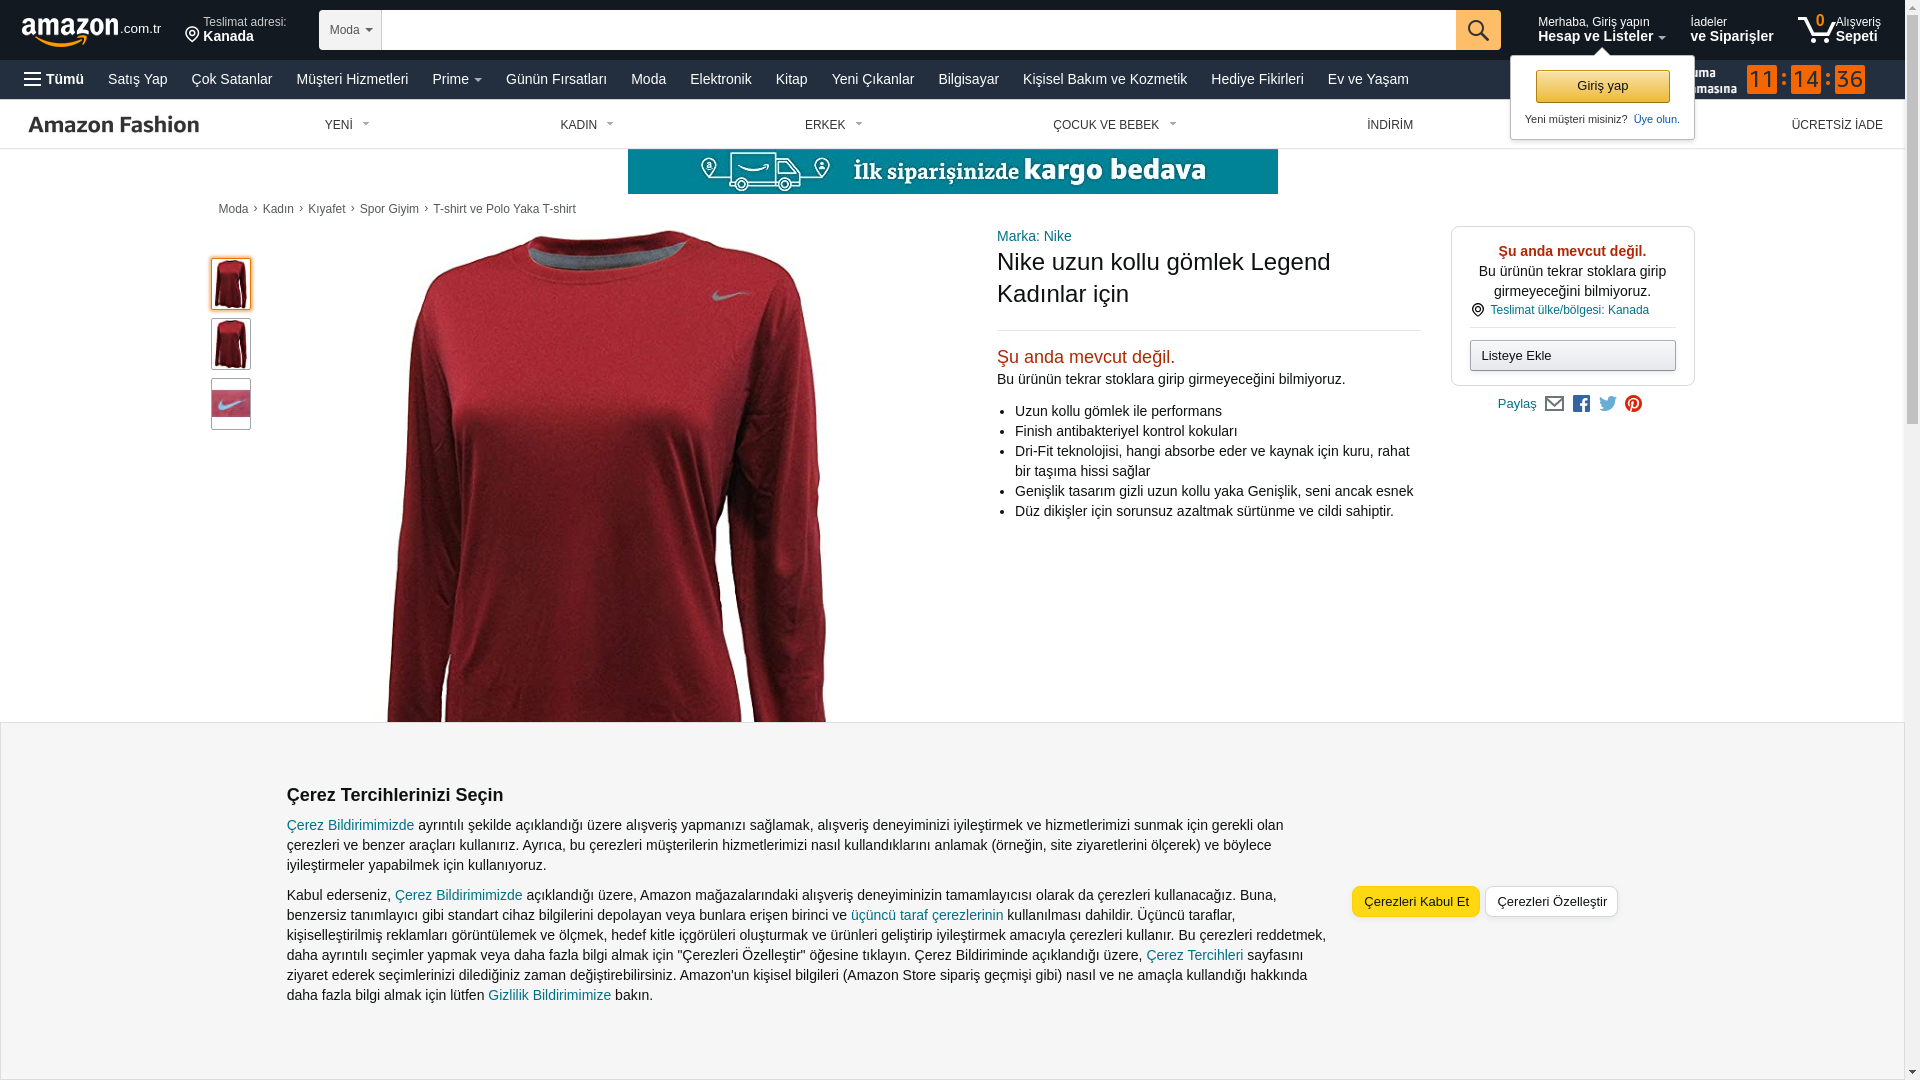Expand the KADIN fashion menu
Viewport: 1920px width, 1080px height.
tap(587, 125)
